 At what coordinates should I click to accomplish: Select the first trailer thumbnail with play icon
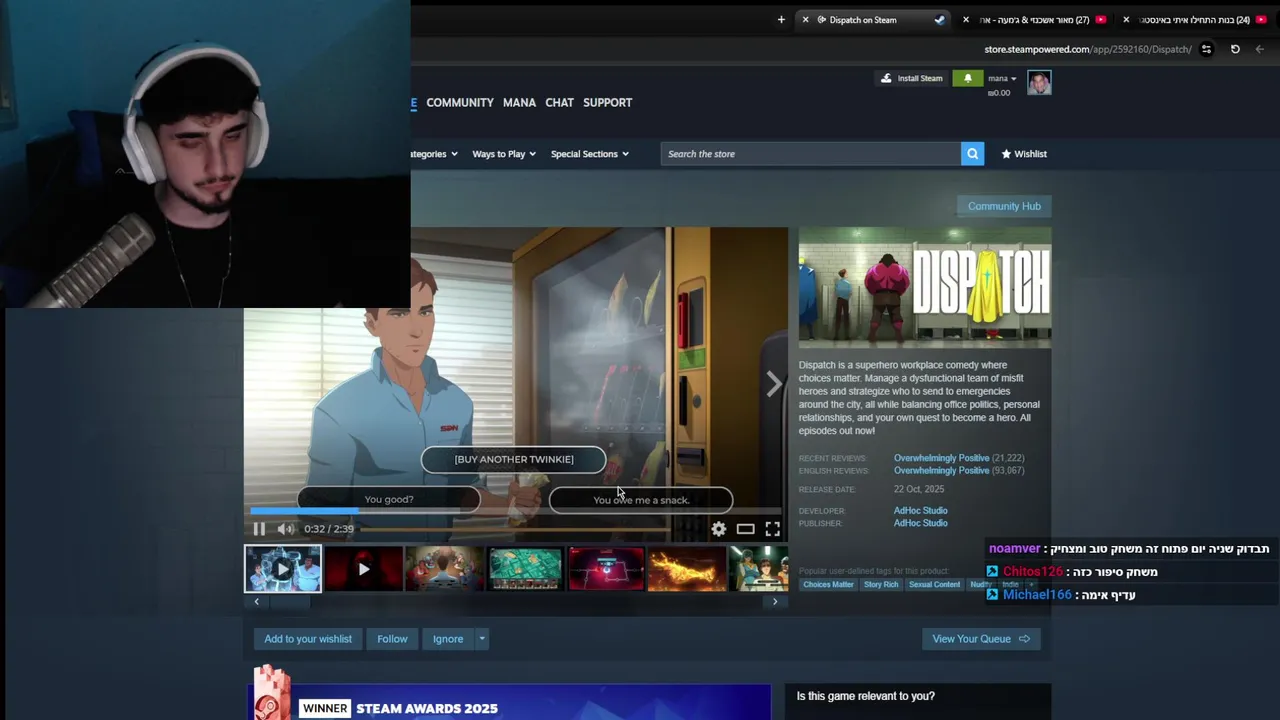283,569
